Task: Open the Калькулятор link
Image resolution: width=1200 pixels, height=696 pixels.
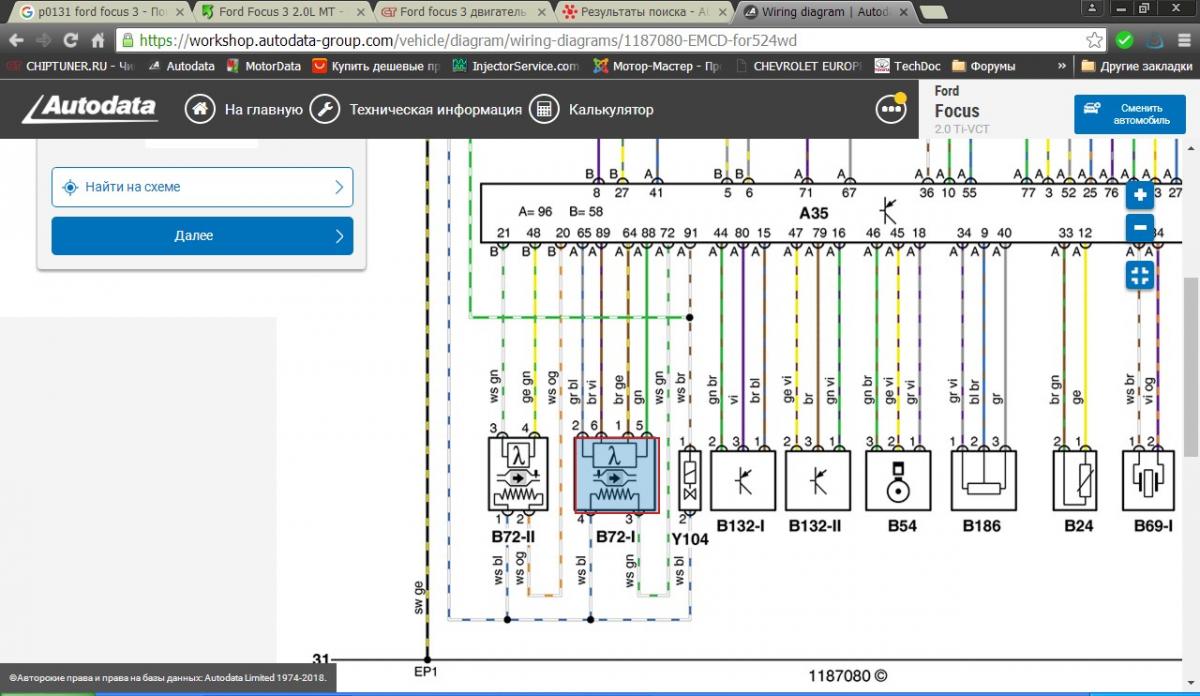Action: [x=611, y=110]
